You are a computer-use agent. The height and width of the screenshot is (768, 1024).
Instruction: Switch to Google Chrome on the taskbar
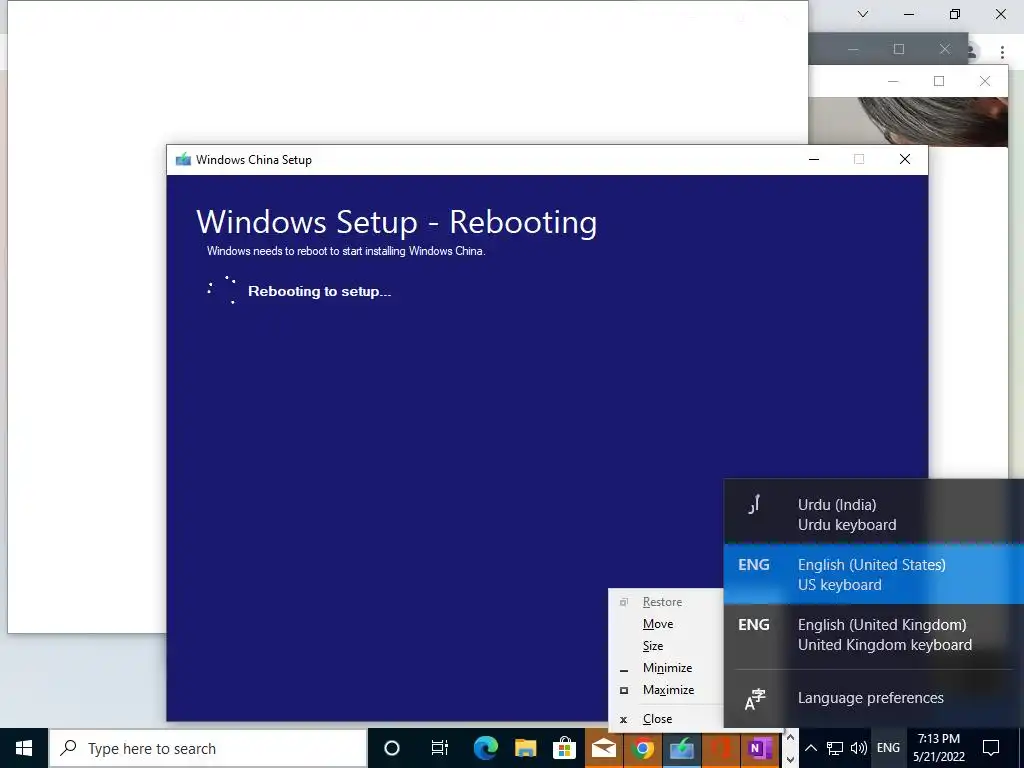[x=643, y=748]
